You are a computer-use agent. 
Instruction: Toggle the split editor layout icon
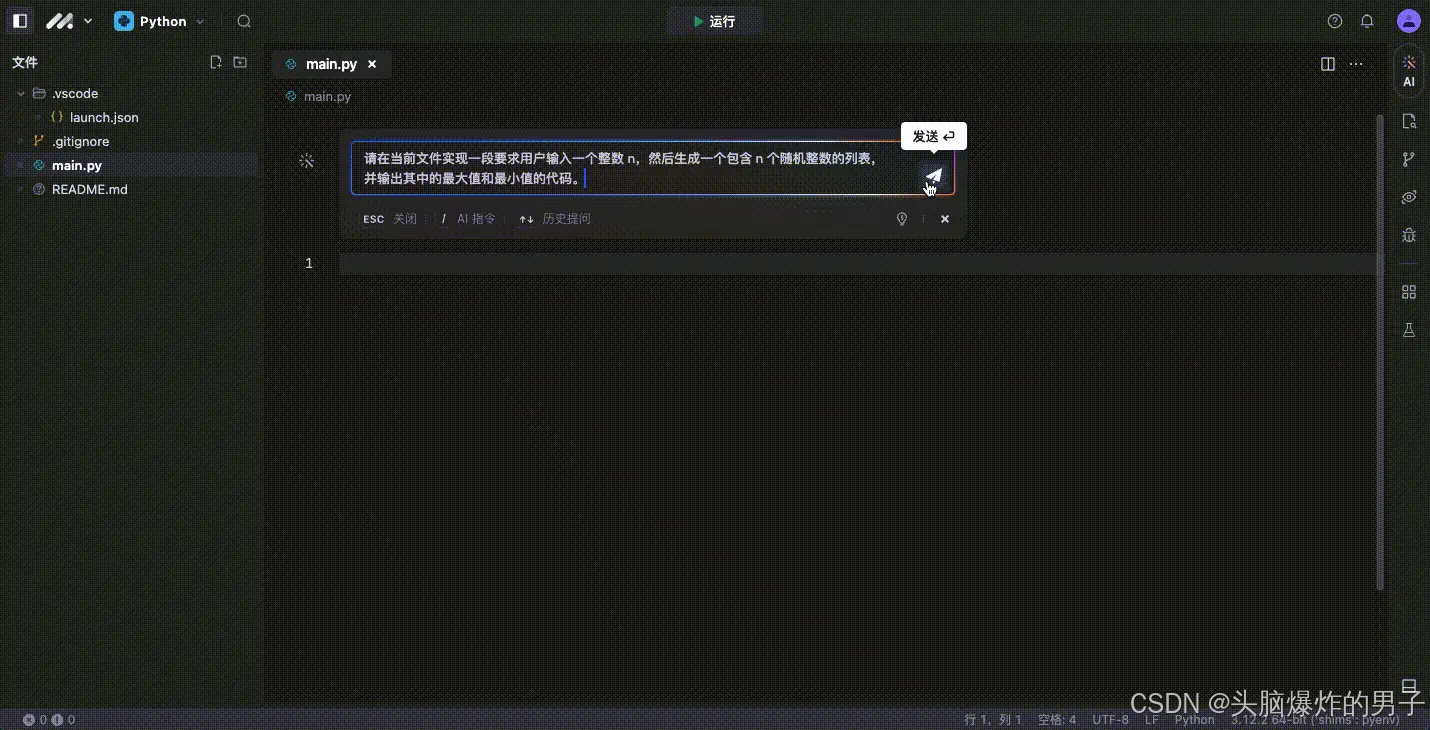(1326, 63)
